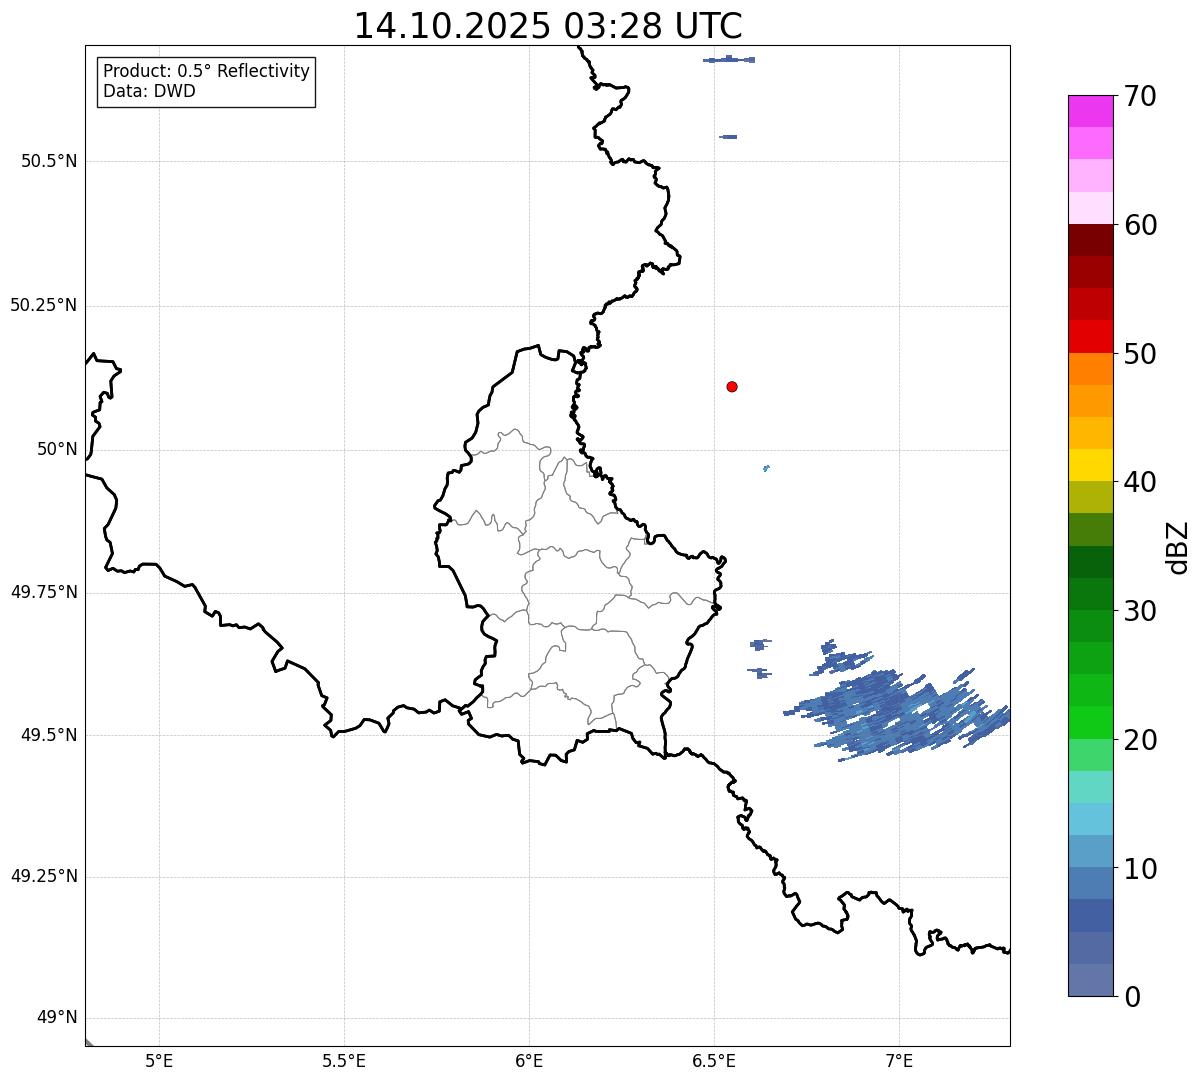This screenshot has width=1202, height=1081.
Task: Pick the bright red swatch above 50
Action: (x=1090, y=336)
